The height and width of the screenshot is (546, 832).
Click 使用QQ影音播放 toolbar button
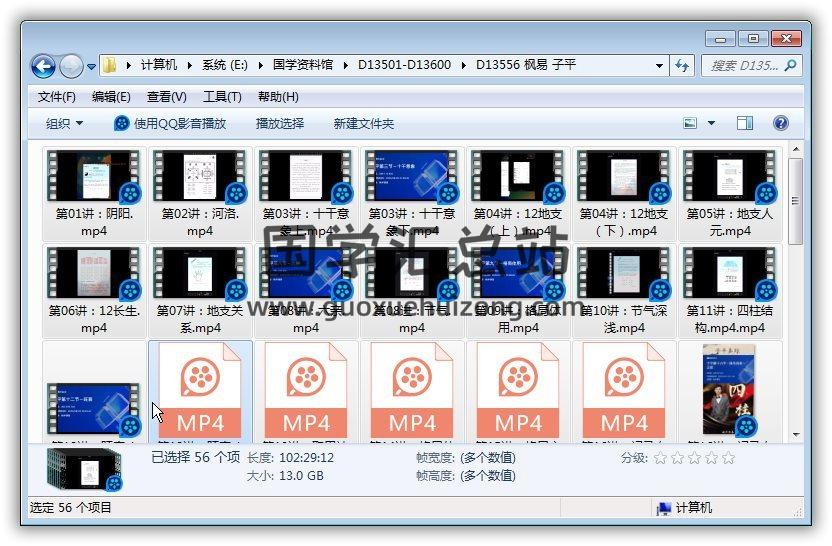coord(170,124)
